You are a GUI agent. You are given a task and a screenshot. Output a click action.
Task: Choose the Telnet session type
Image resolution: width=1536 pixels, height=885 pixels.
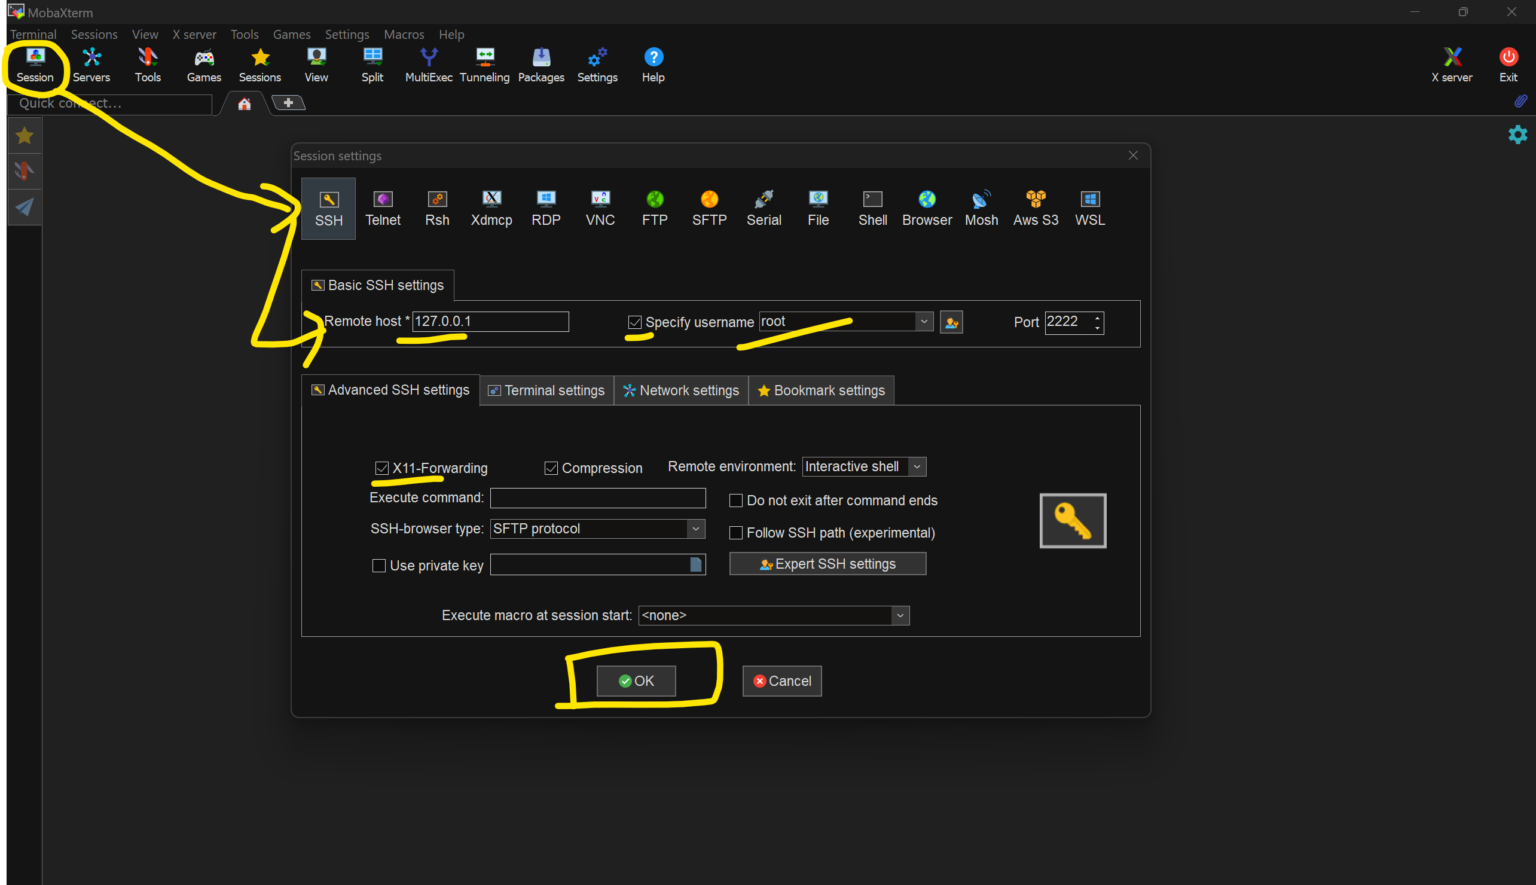pos(383,208)
